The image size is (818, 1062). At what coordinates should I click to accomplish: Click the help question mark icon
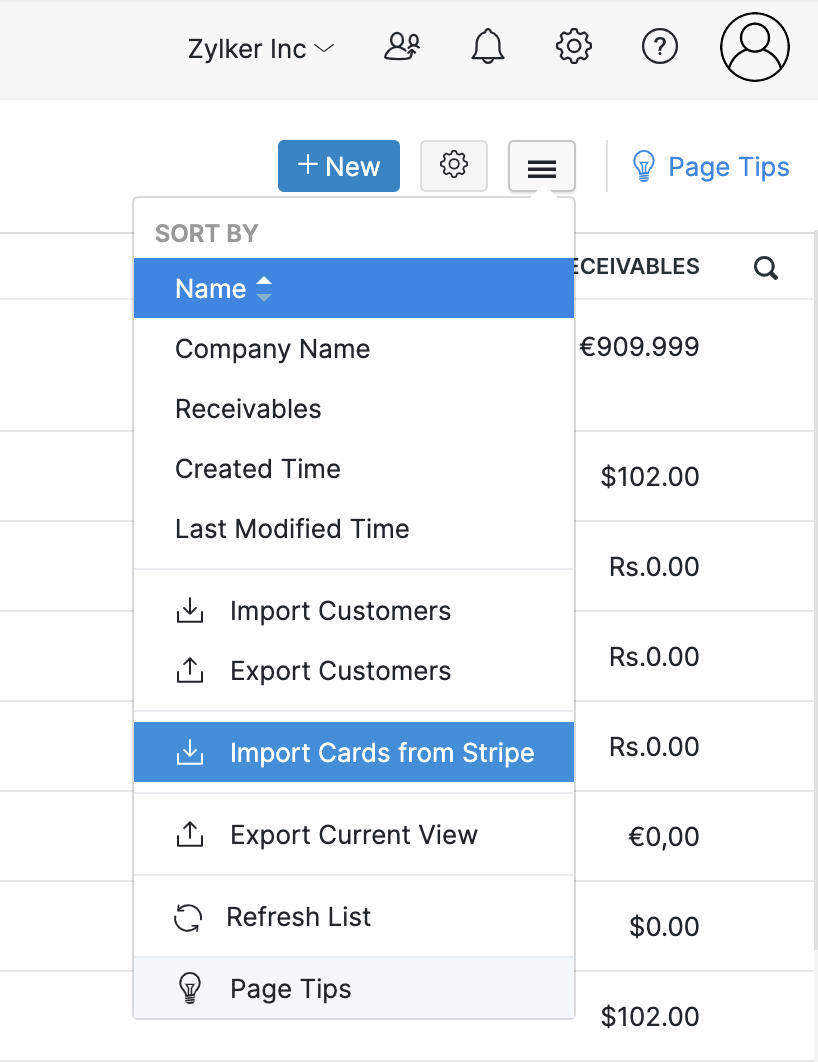(659, 46)
